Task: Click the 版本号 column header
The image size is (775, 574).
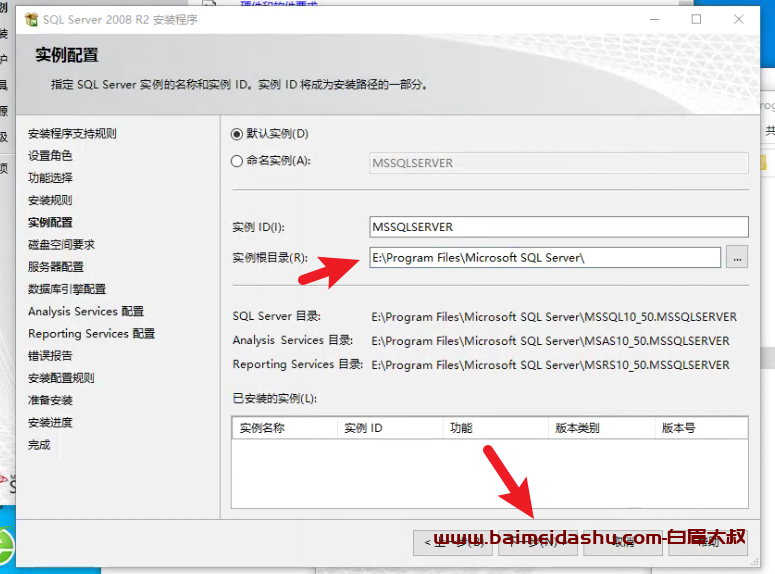Action: tap(701, 428)
